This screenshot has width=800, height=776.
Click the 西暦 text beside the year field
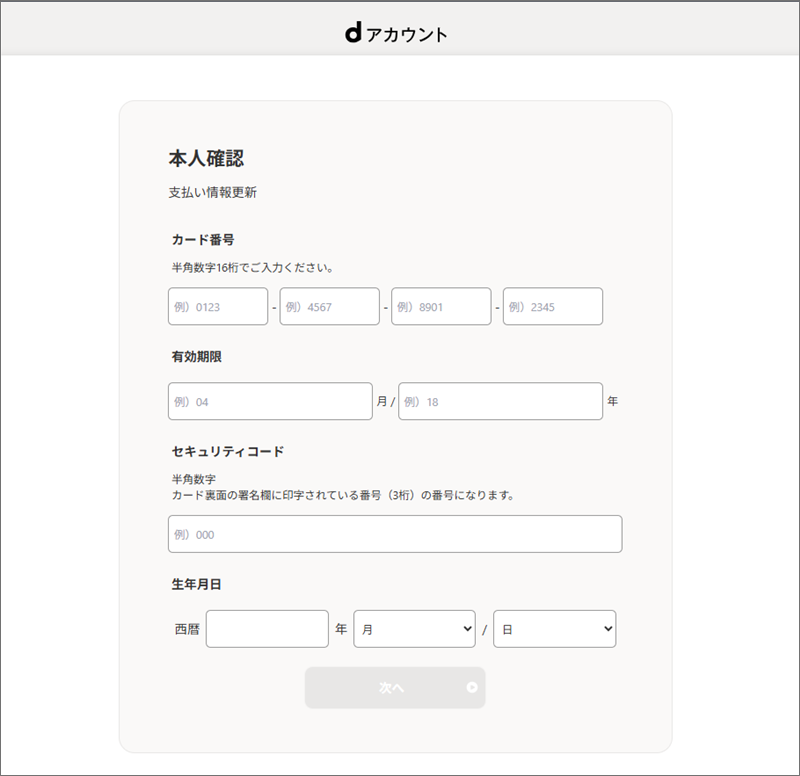(x=187, y=629)
